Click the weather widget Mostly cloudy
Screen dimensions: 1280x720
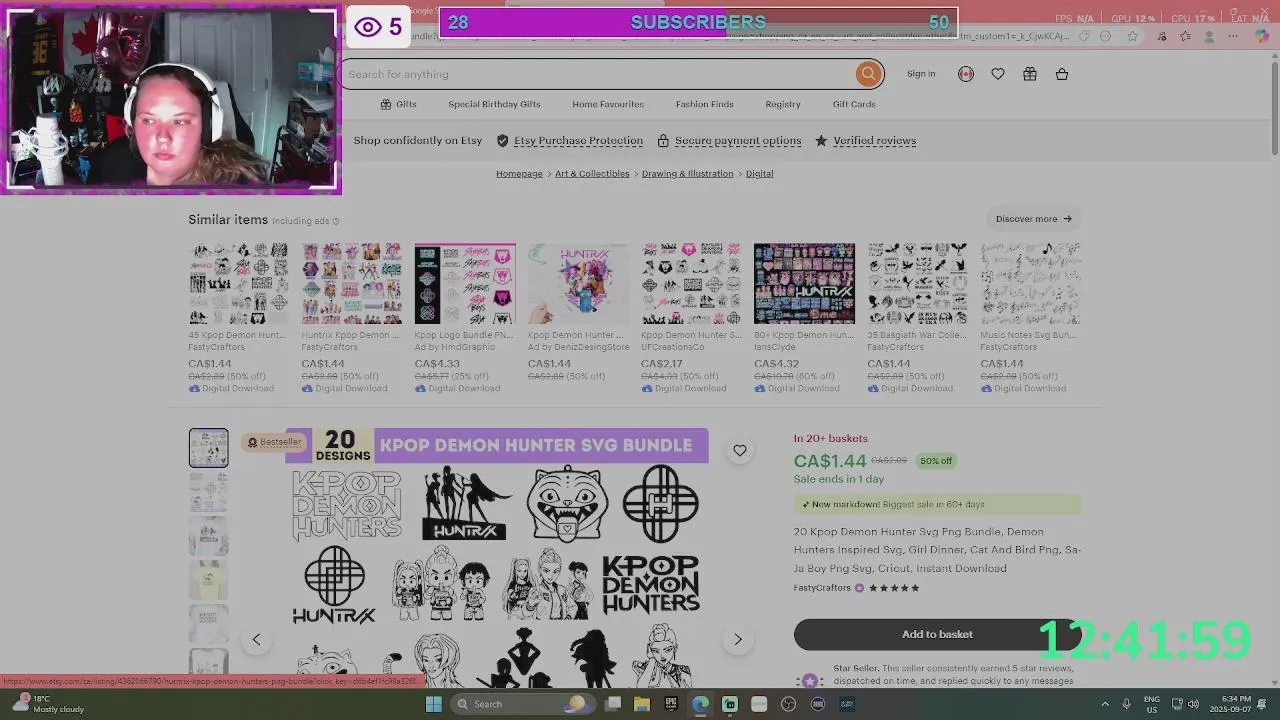pyautogui.click(x=48, y=704)
